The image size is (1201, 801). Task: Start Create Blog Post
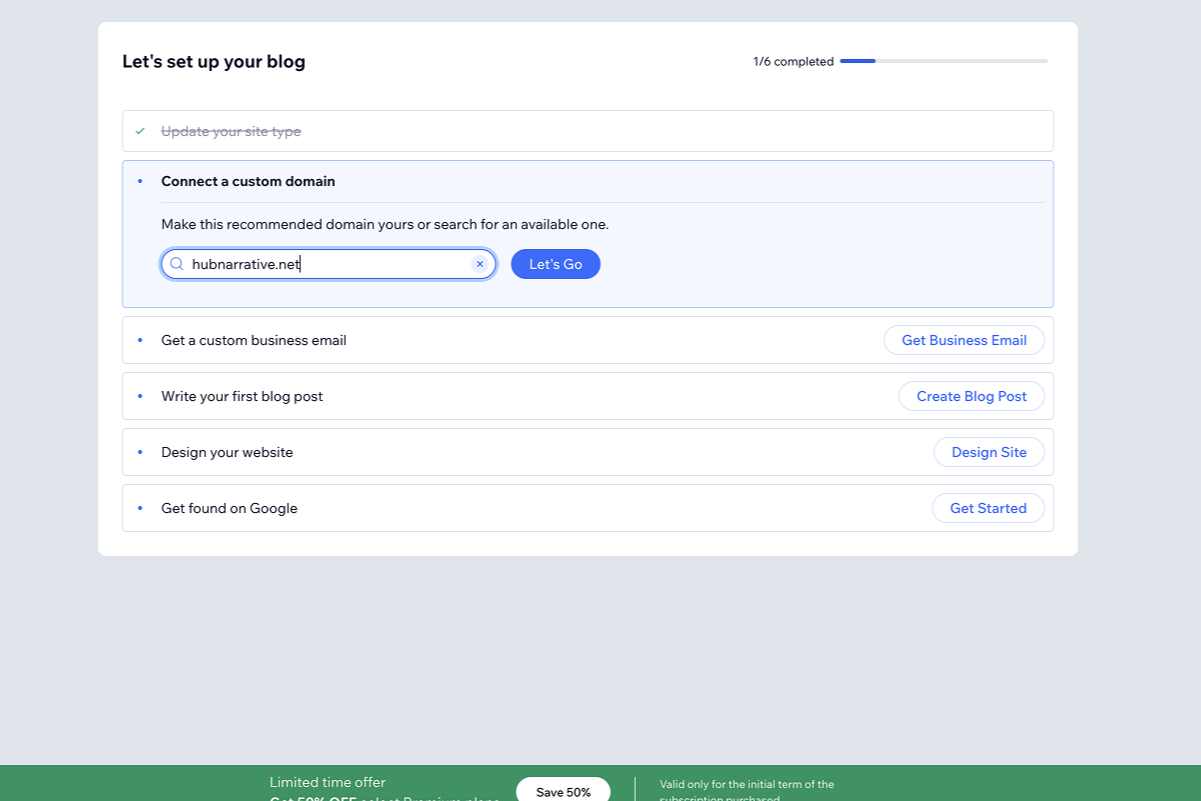pos(972,396)
